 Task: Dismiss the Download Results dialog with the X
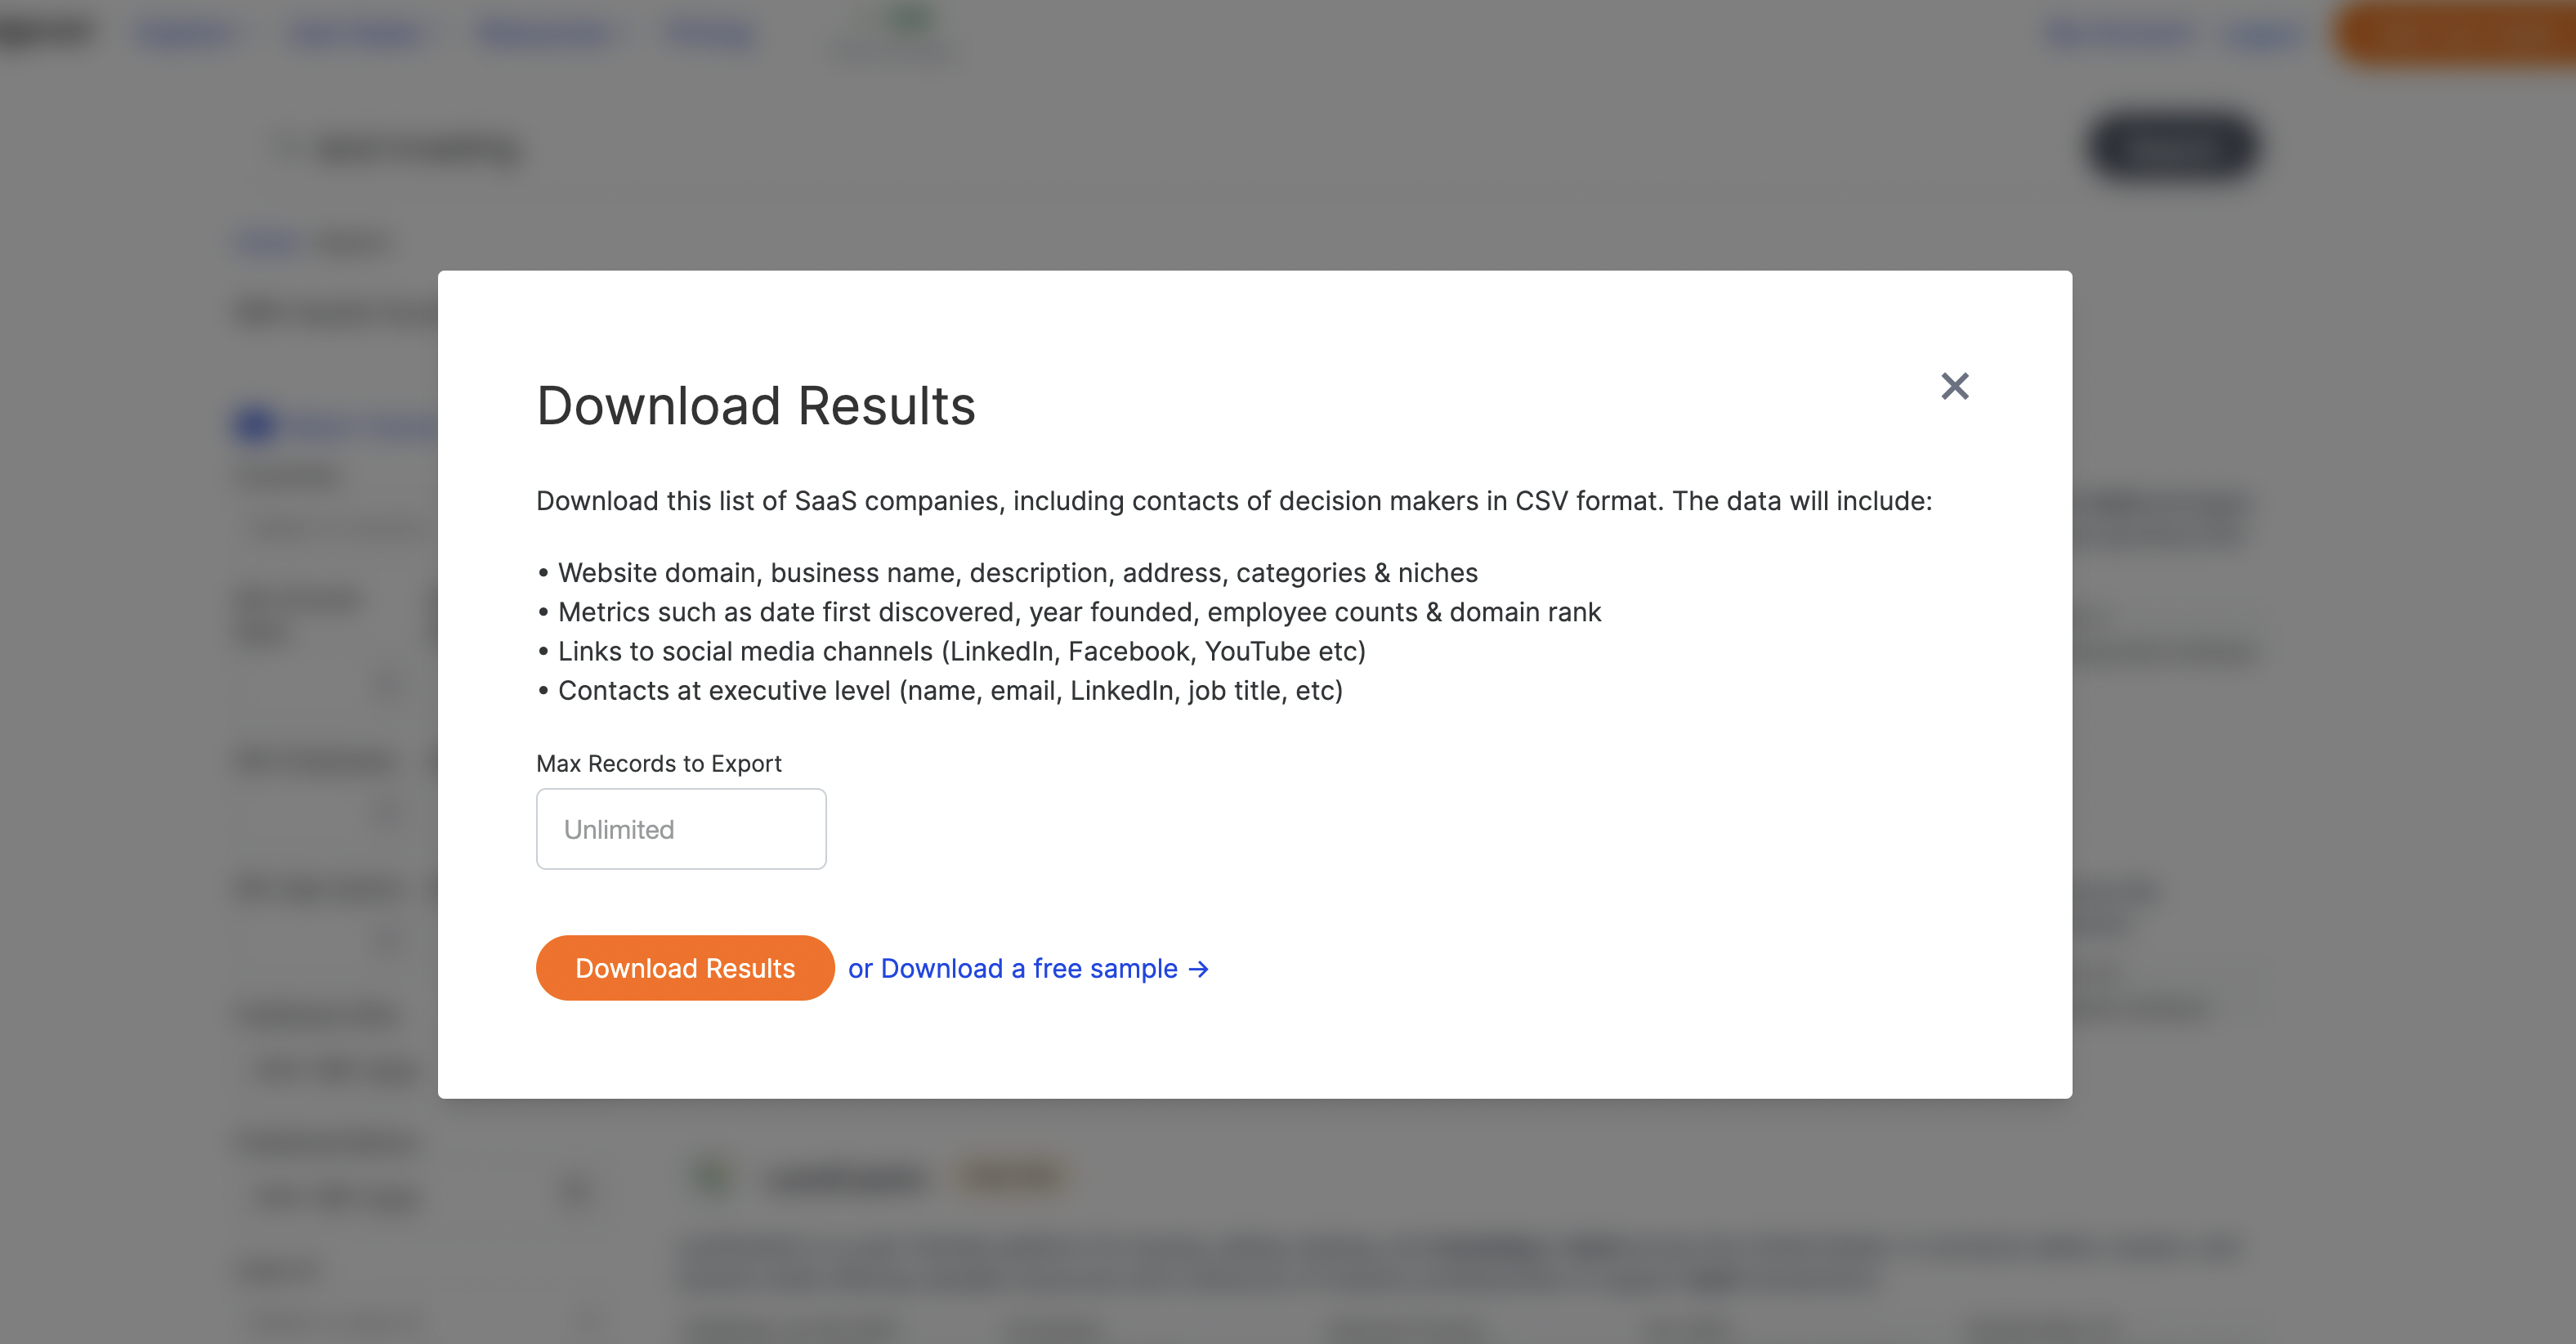[1955, 387]
